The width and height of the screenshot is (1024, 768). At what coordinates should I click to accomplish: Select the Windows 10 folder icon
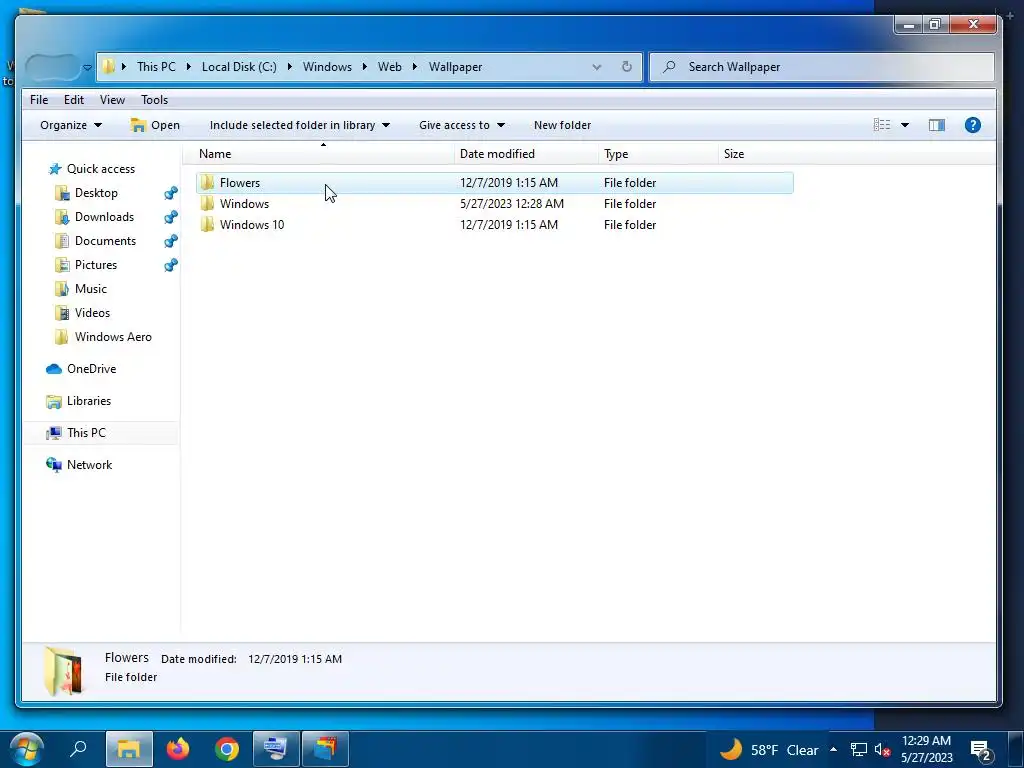(207, 224)
